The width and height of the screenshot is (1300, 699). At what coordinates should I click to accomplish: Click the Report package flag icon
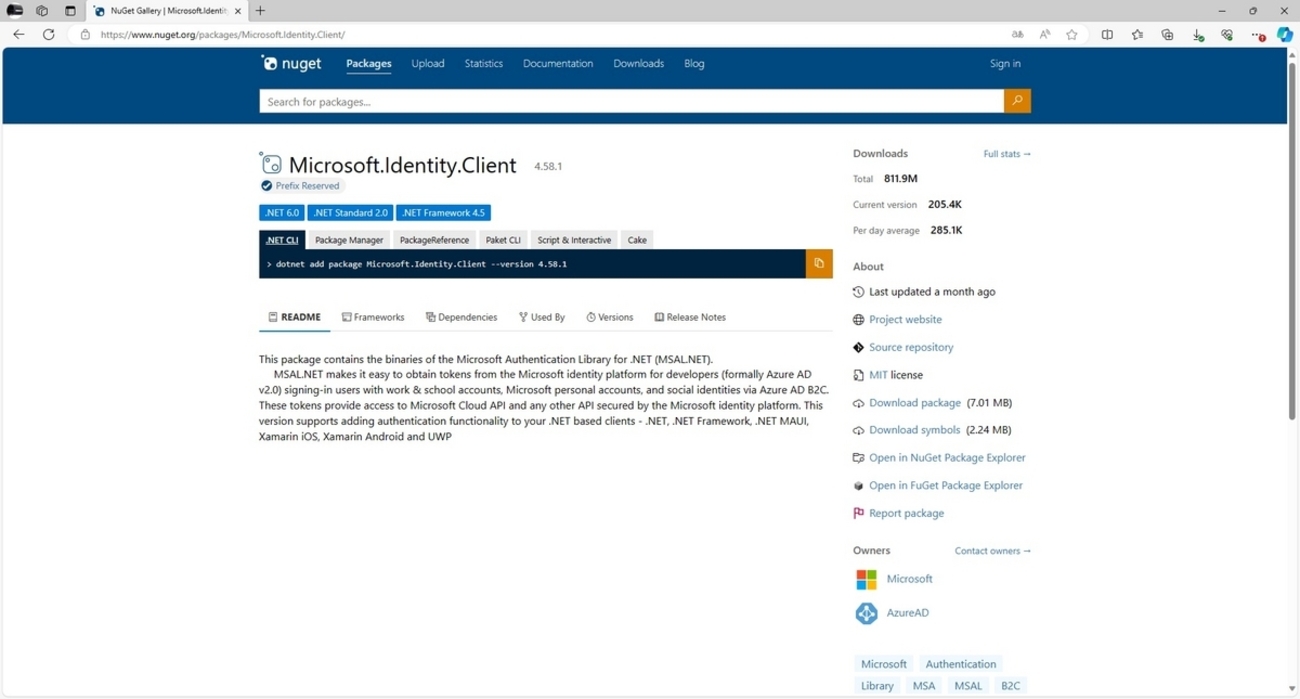point(857,512)
